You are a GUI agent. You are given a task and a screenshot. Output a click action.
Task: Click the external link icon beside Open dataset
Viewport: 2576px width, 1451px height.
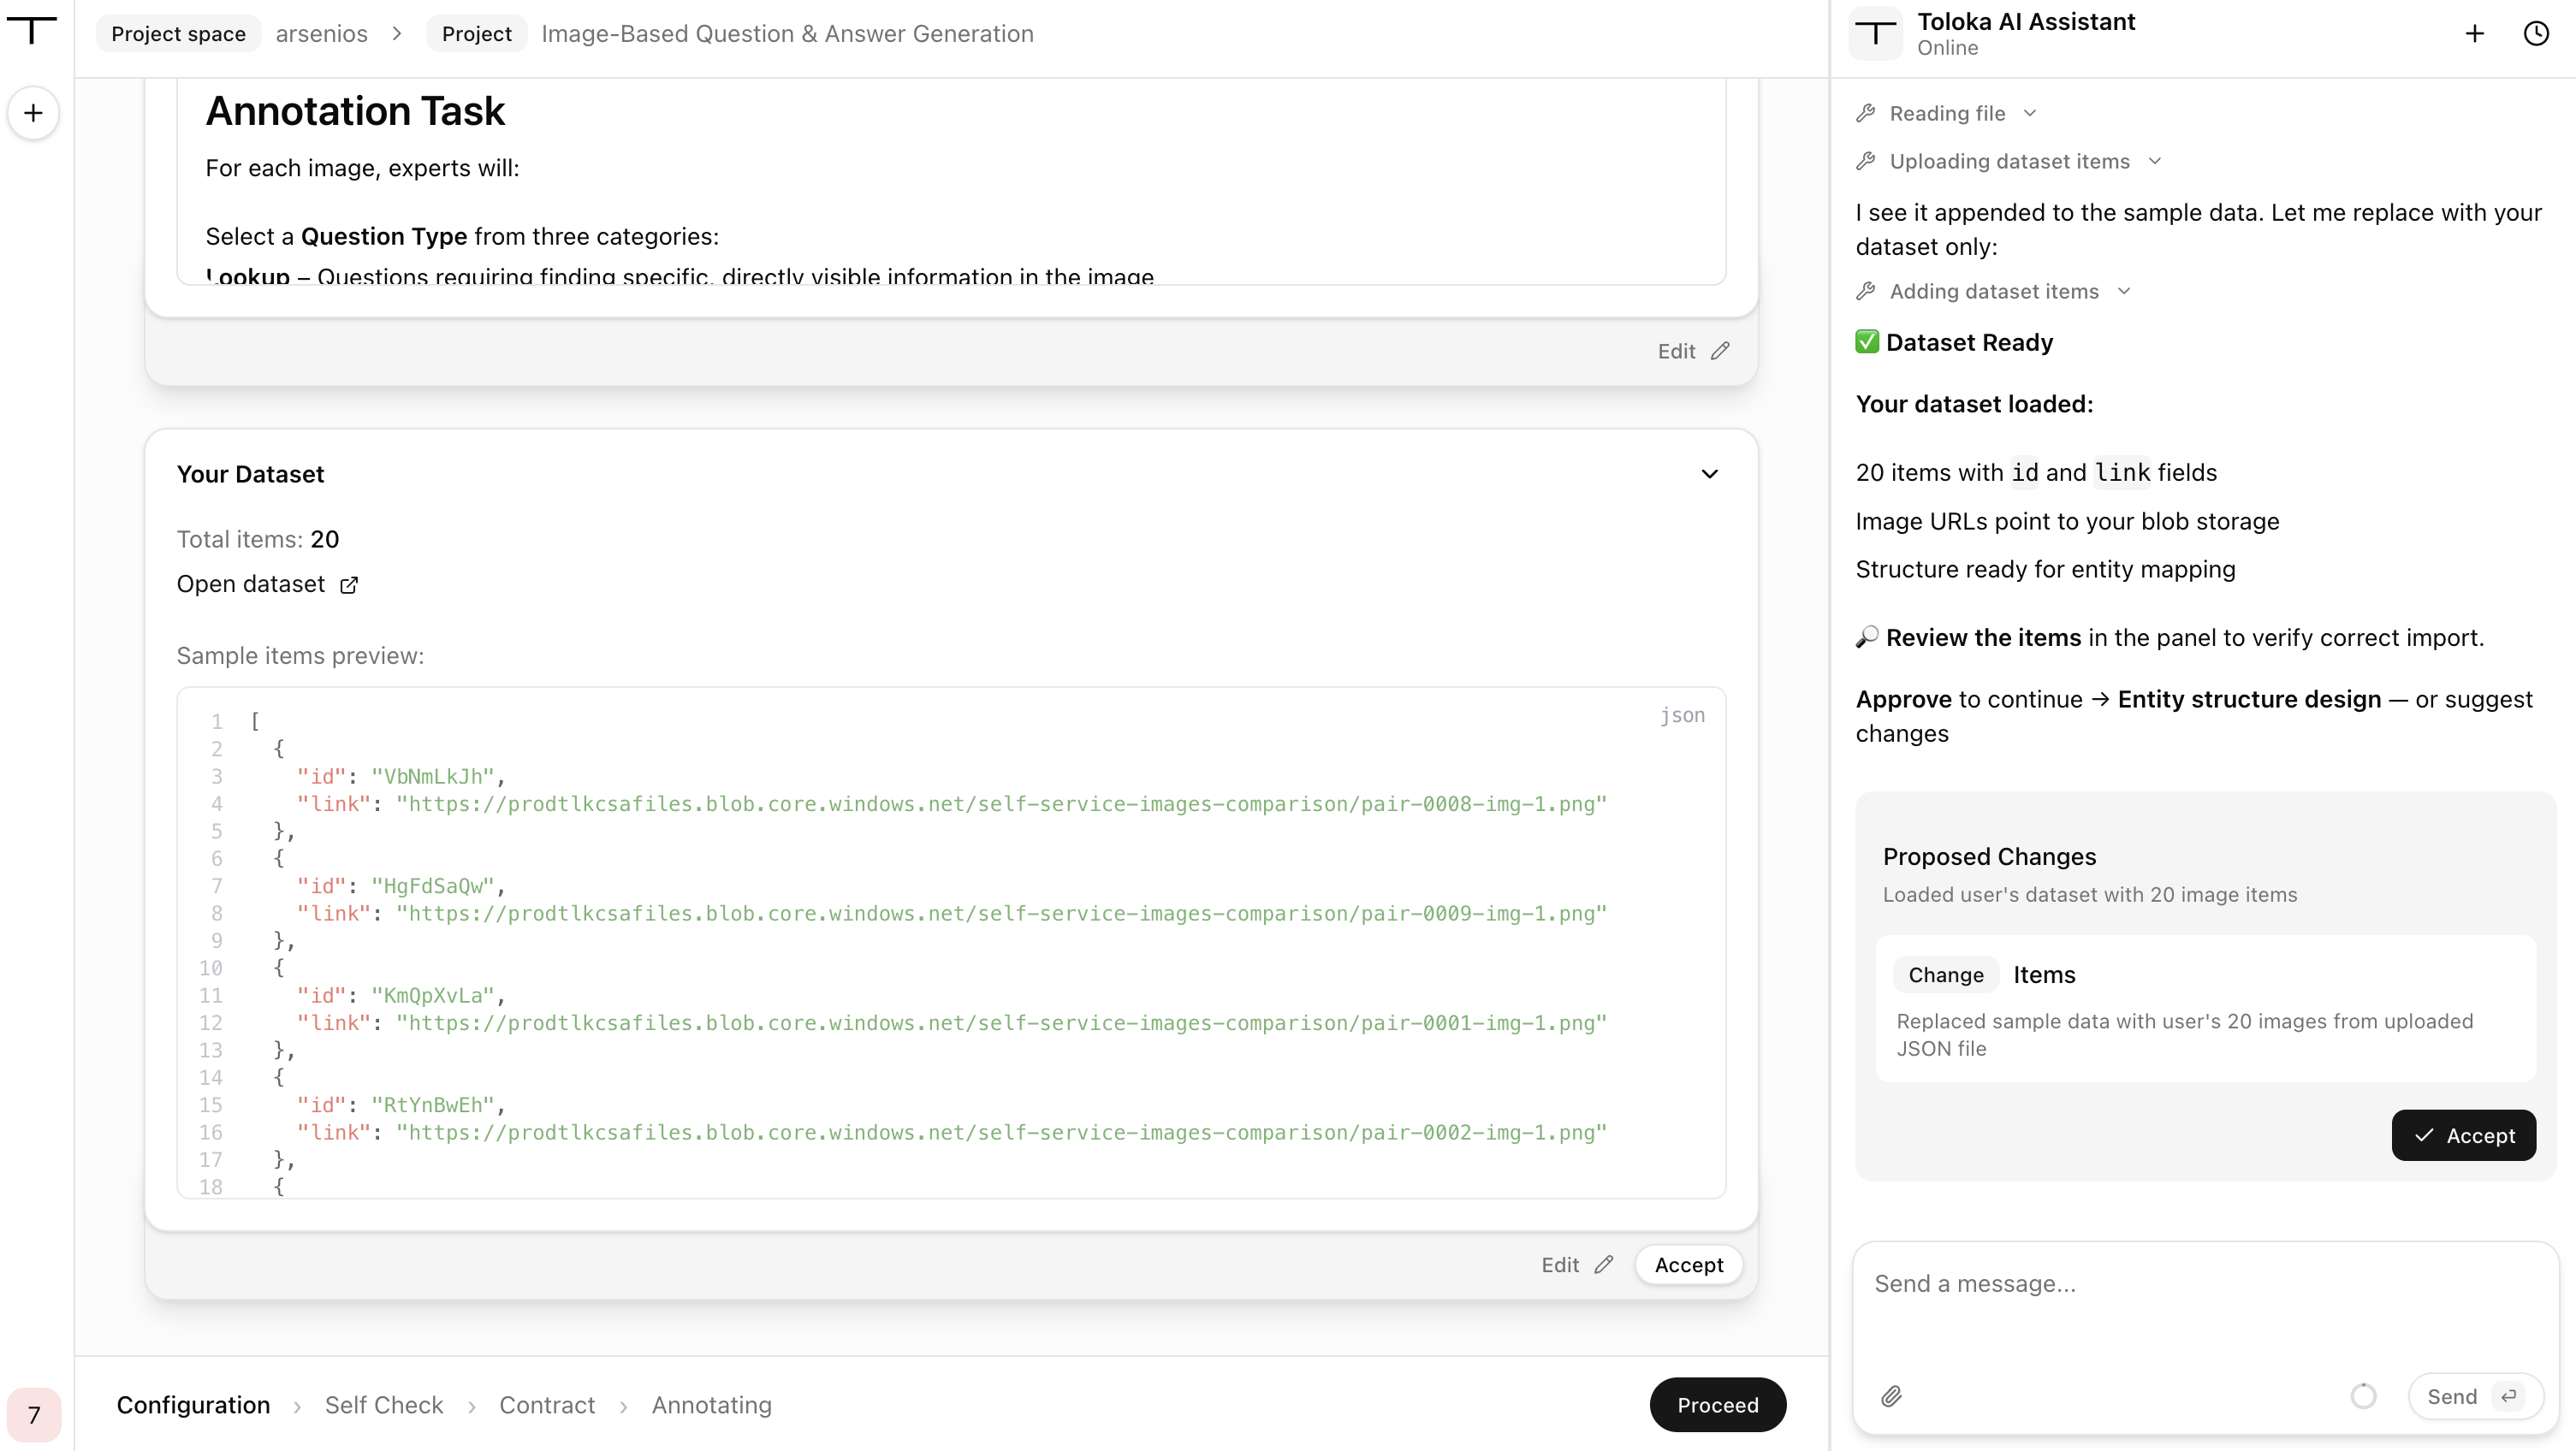349,585
